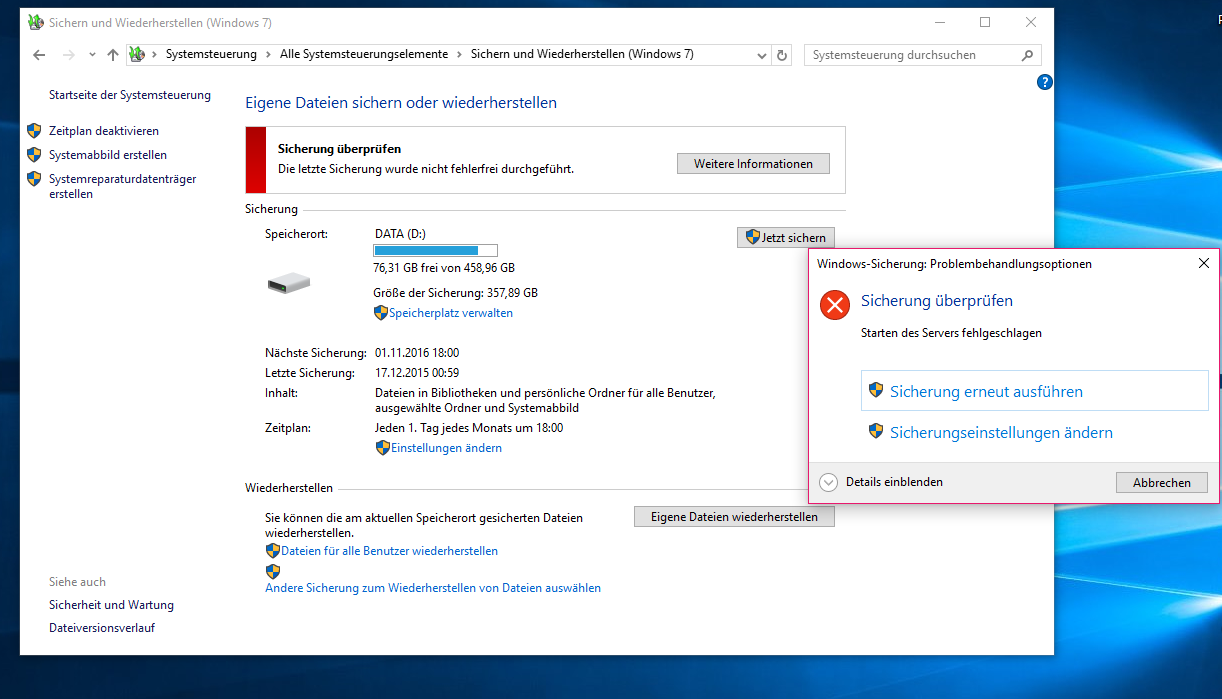This screenshot has height=699, width=1222.
Task: Click the disk space usage bar
Action: (x=435, y=250)
